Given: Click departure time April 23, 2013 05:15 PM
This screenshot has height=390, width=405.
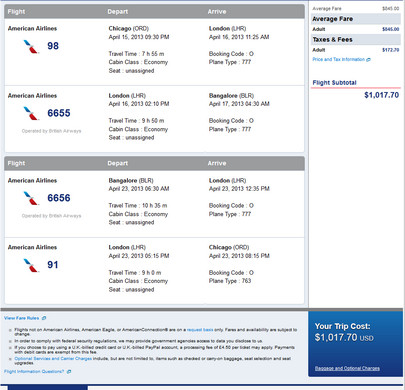Looking at the screenshot, I should tap(139, 256).
